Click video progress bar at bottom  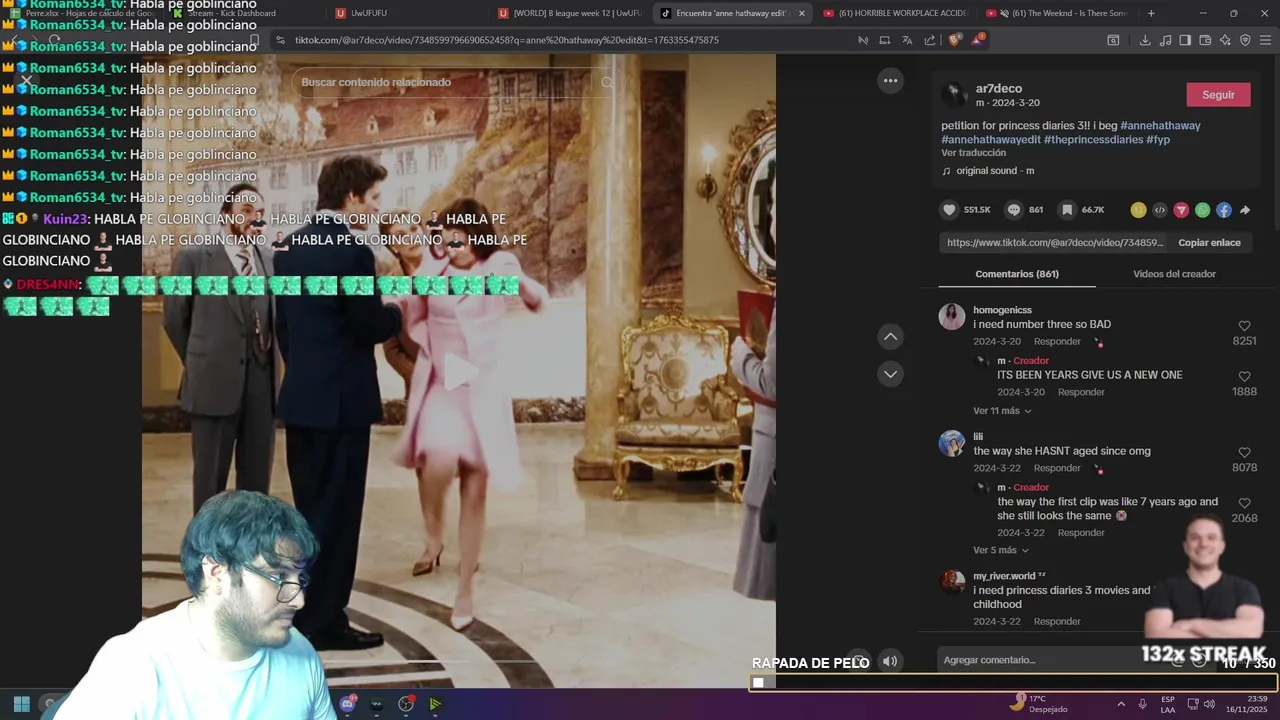pos(458,661)
